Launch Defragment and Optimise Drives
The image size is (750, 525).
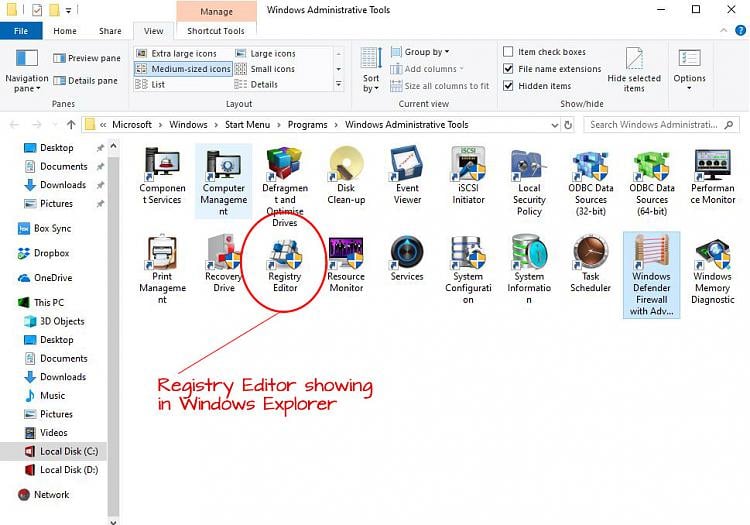coord(285,186)
